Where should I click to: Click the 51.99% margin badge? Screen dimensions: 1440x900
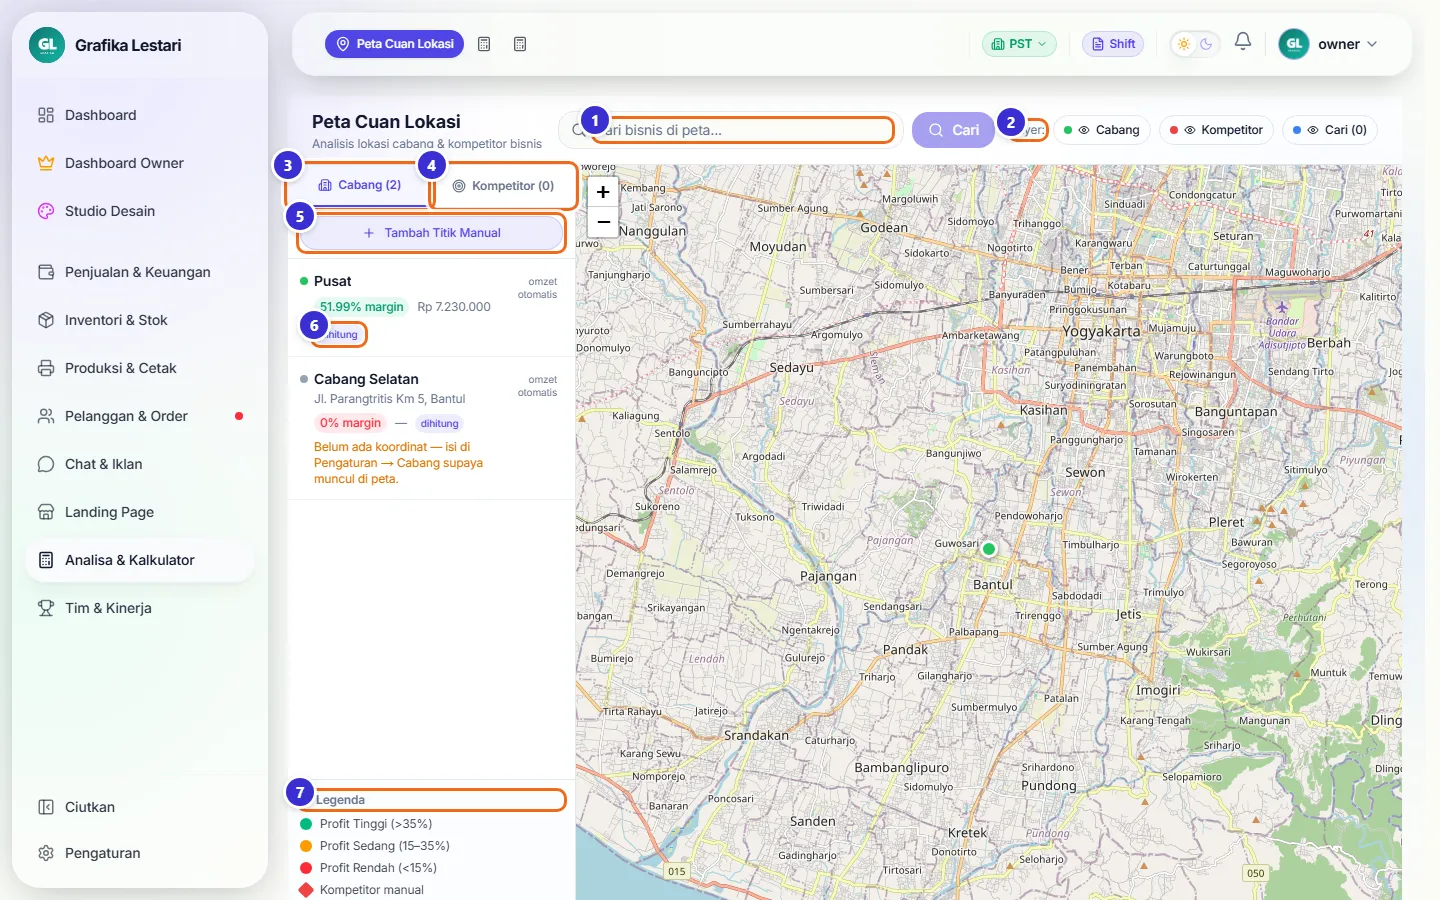(x=361, y=307)
